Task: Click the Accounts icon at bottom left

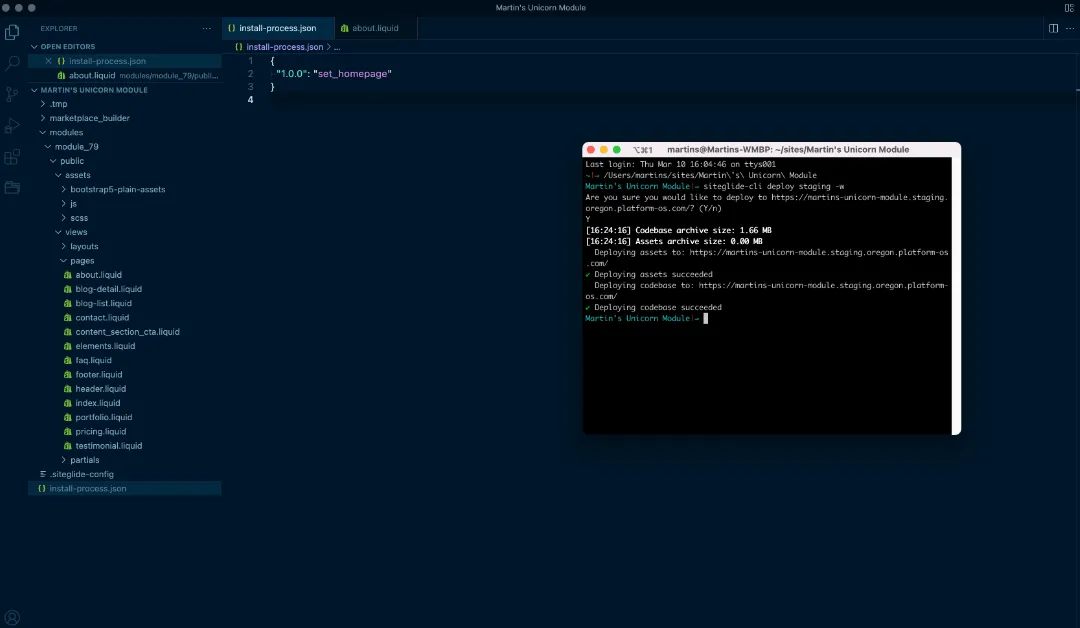Action: (13, 617)
